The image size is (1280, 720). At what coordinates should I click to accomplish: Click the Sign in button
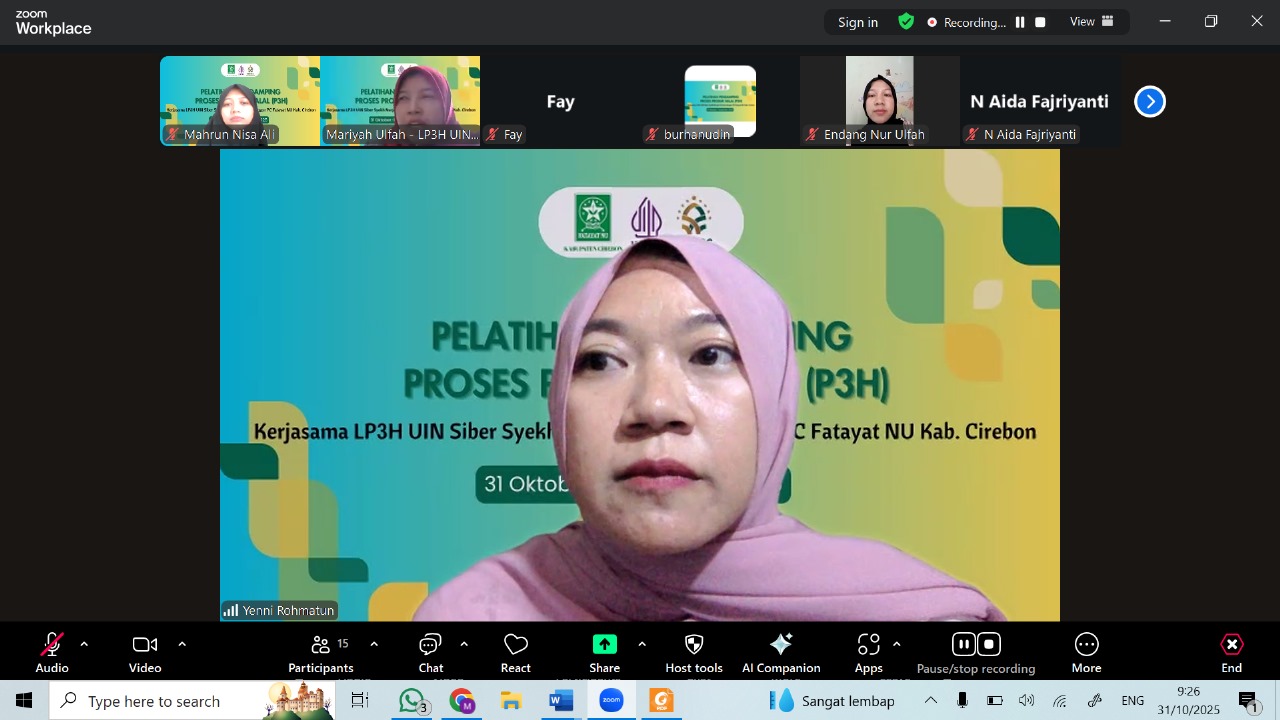[858, 22]
